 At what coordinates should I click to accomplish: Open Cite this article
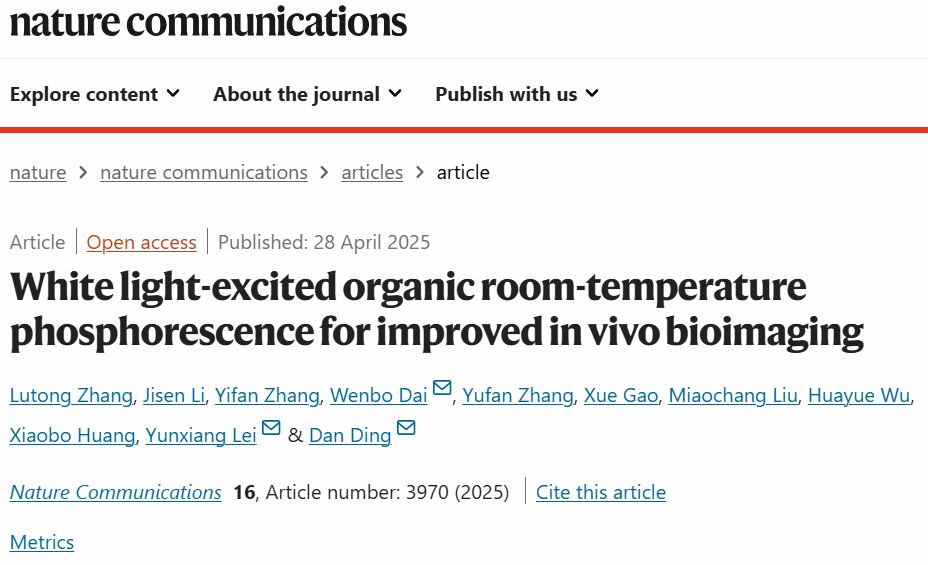601,492
